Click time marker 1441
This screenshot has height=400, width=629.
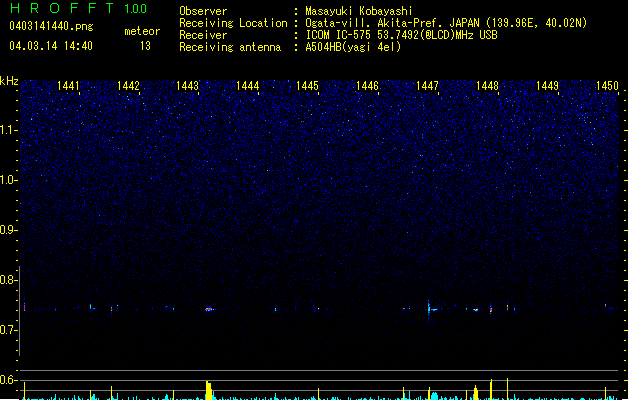click(68, 85)
